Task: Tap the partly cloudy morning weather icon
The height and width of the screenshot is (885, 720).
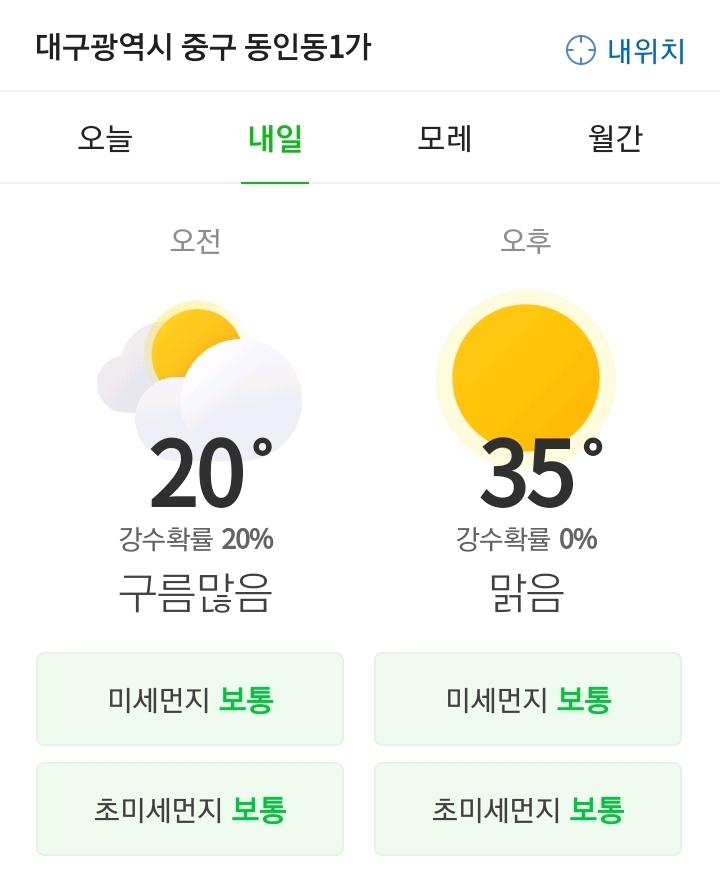Action: (x=200, y=375)
